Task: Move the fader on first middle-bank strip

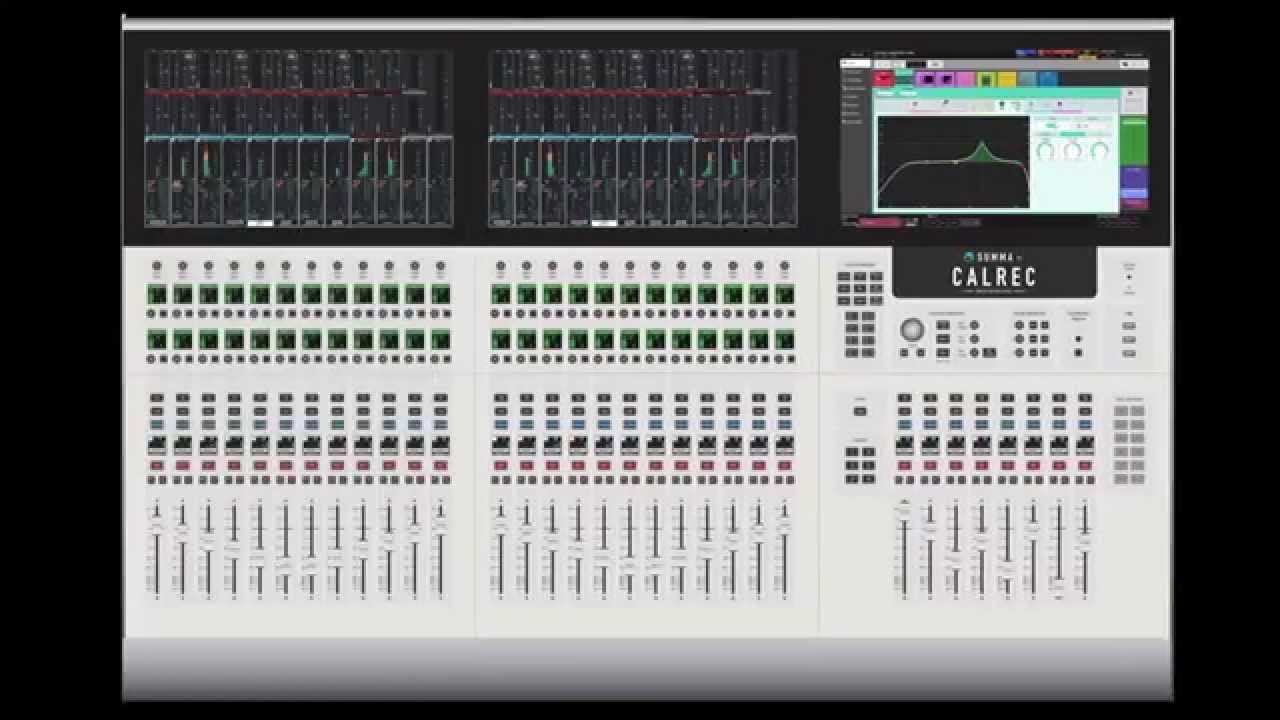Action: [x=501, y=524]
